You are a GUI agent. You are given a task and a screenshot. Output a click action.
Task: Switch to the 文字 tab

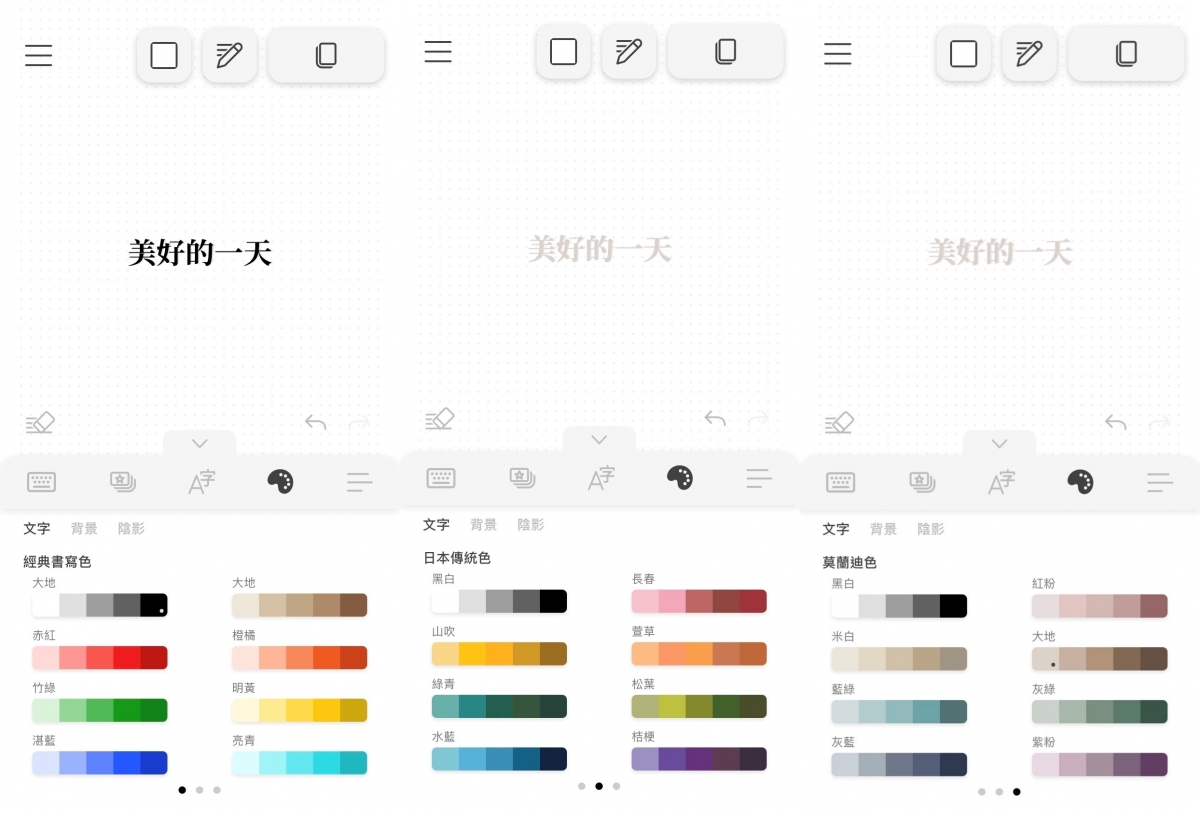coord(37,528)
